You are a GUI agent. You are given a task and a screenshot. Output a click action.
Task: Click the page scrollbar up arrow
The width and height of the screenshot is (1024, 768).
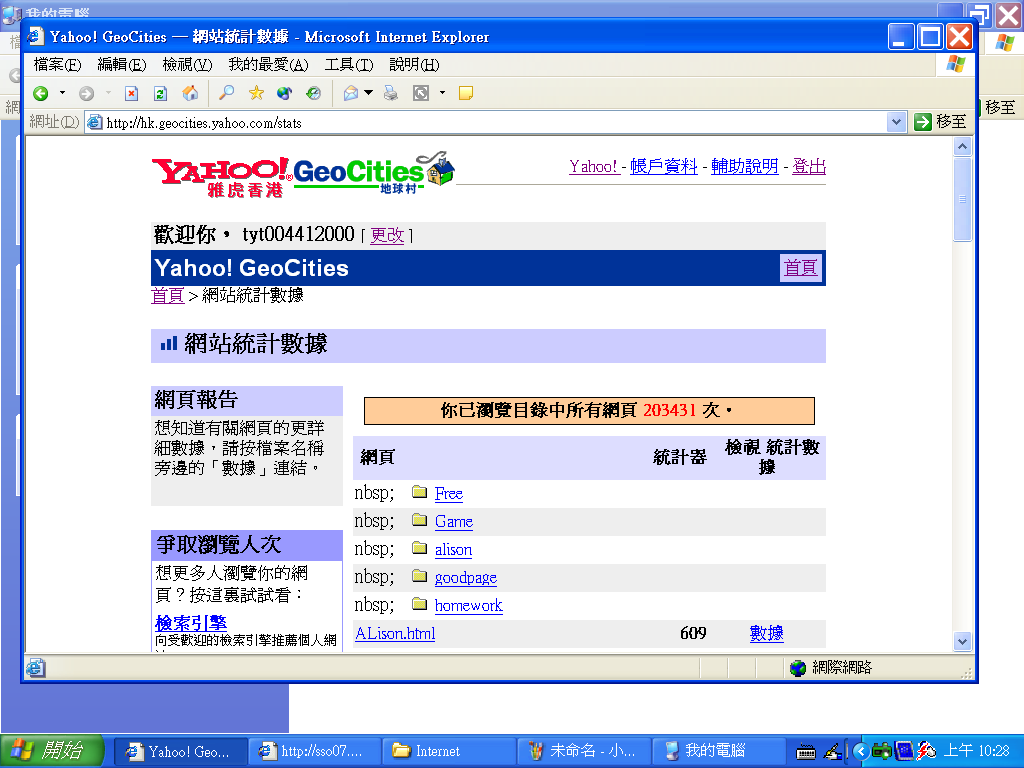tap(962, 147)
